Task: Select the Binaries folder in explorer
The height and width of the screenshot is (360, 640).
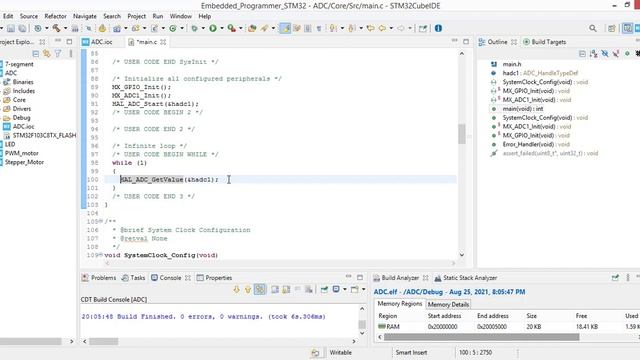Action: [x=23, y=82]
